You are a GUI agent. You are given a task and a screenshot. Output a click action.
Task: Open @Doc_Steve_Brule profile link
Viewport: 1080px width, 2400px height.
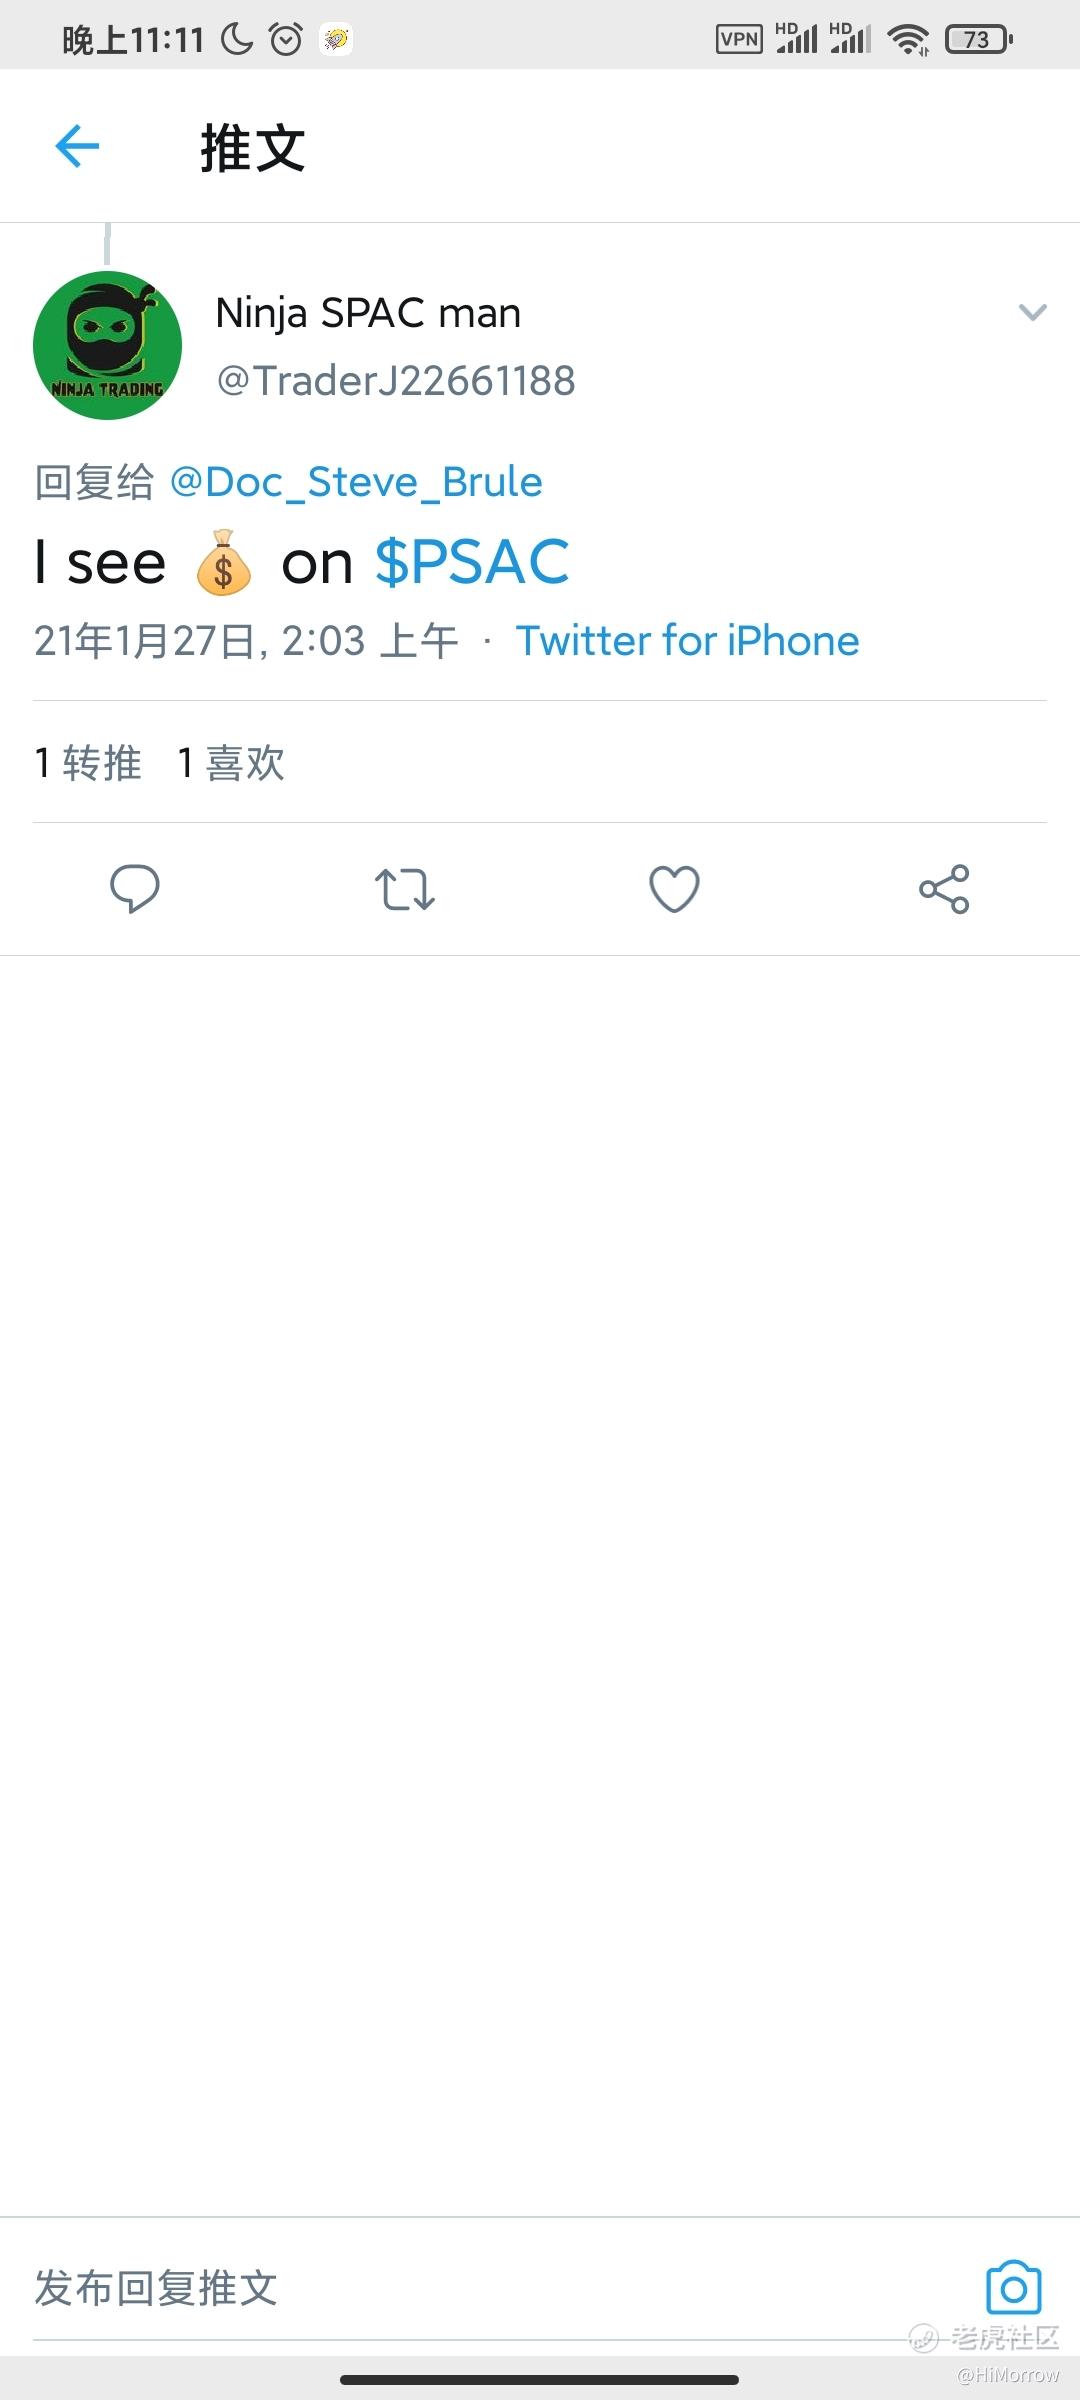pyautogui.click(x=356, y=482)
